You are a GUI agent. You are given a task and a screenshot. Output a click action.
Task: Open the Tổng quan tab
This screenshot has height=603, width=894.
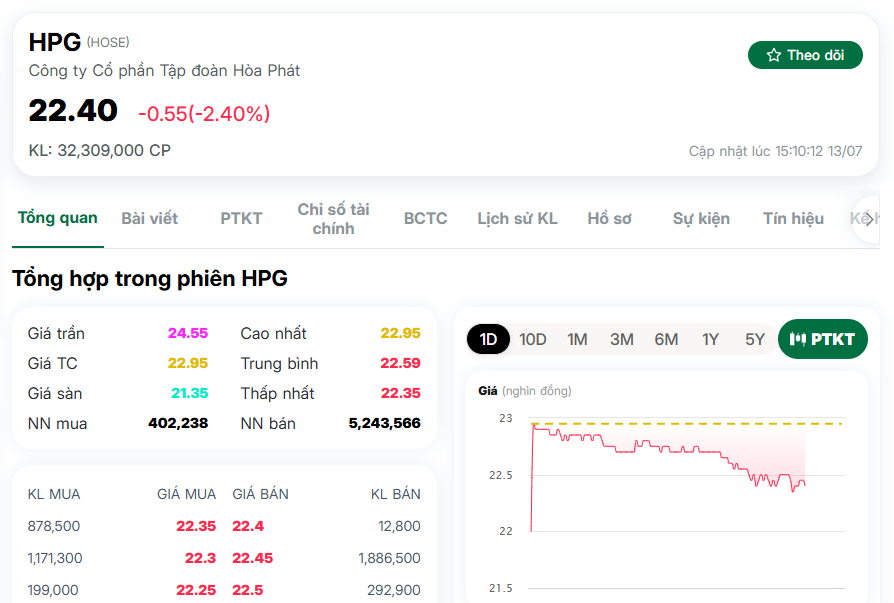coord(58,218)
